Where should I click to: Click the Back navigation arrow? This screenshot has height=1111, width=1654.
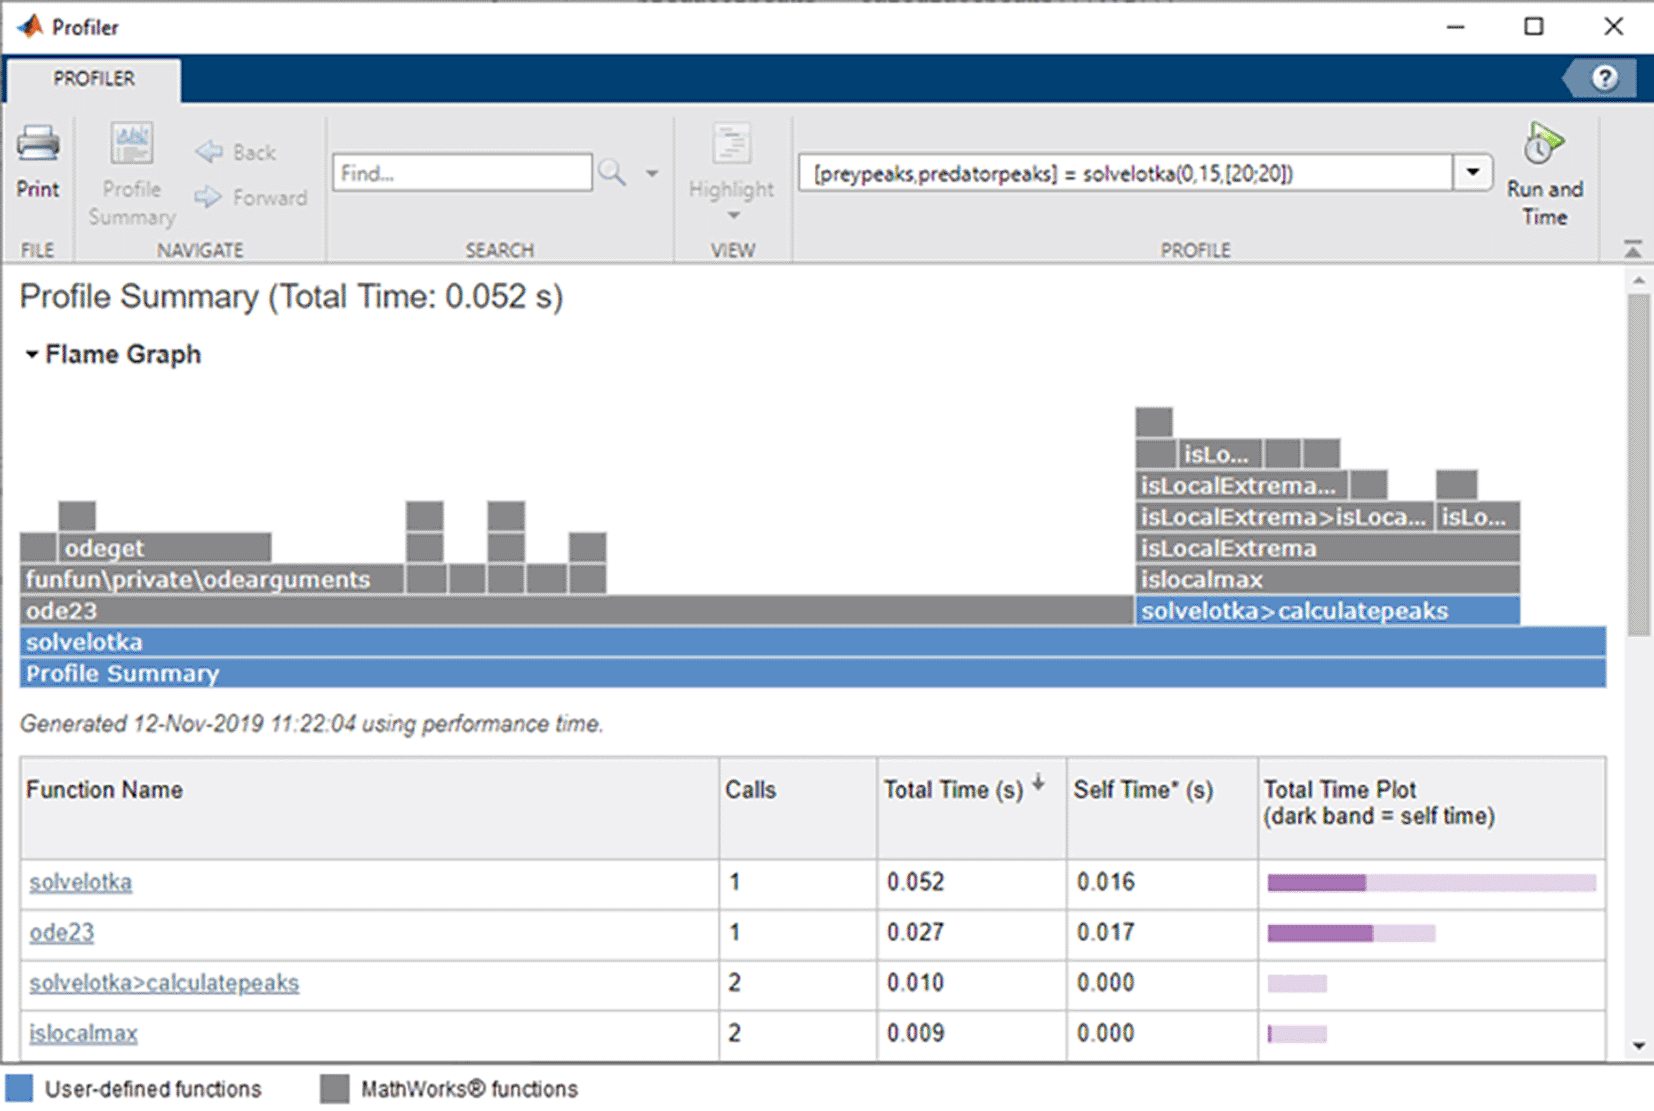tap(210, 152)
